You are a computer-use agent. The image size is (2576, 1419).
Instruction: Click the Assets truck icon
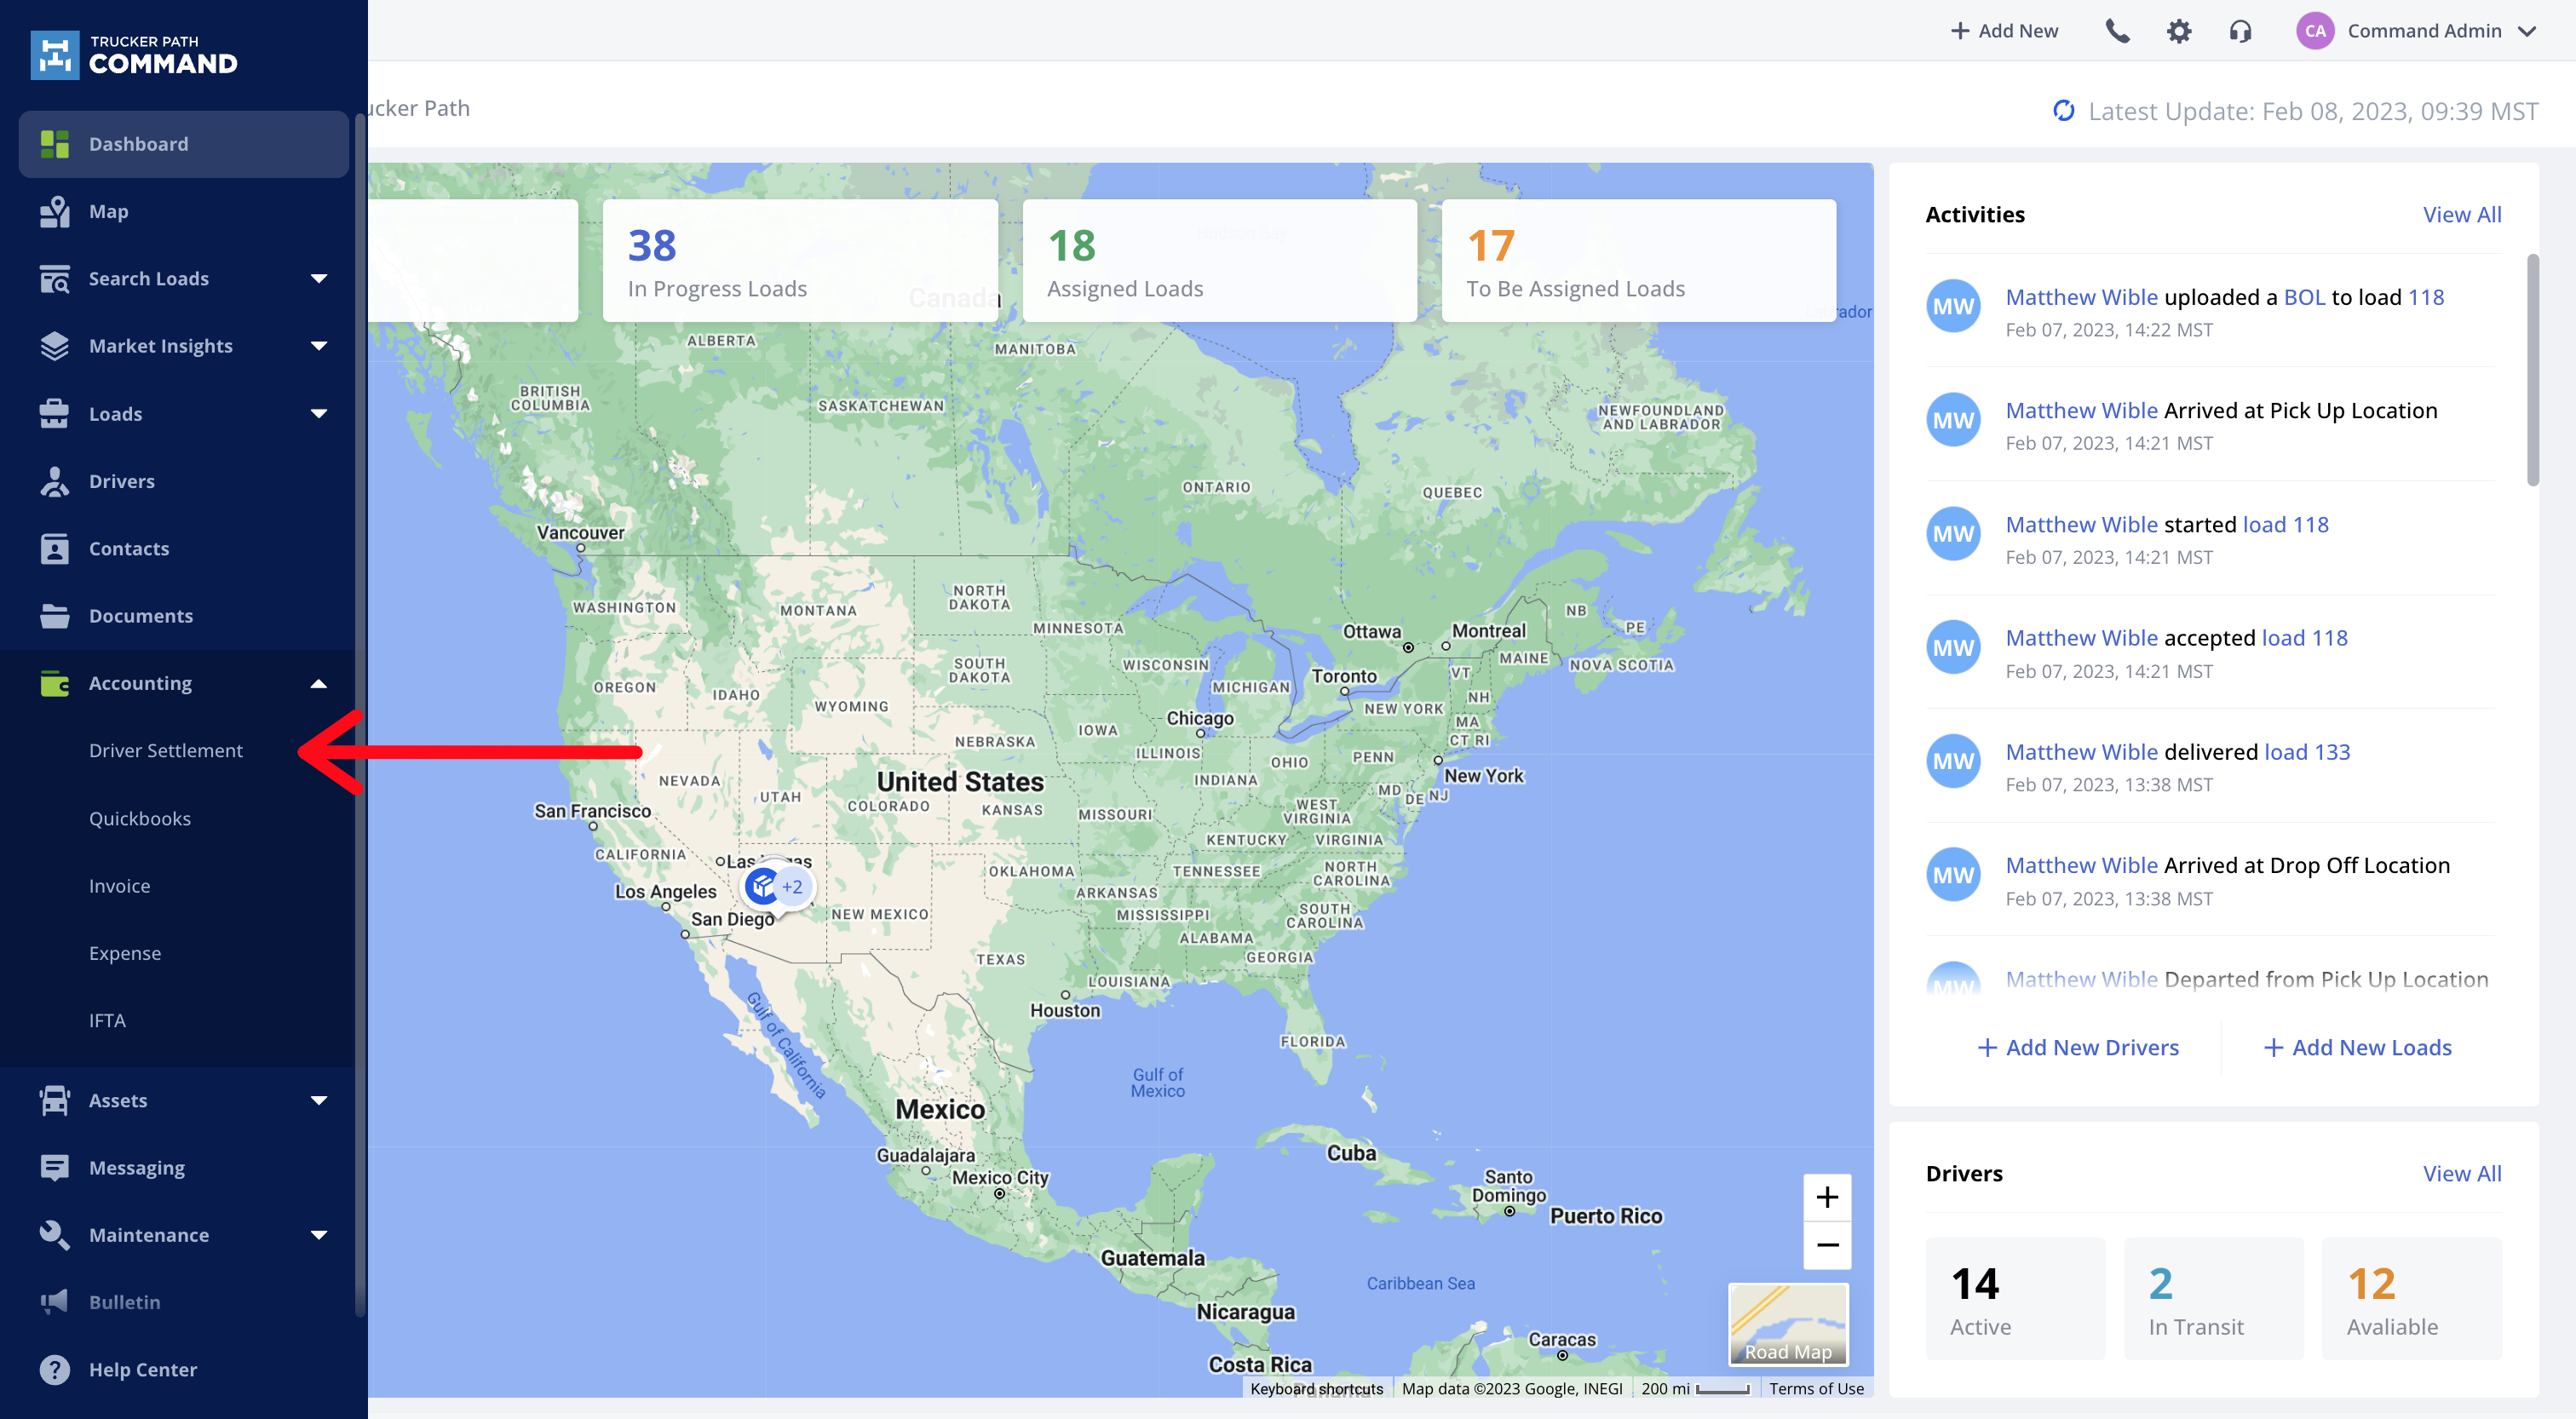click(55, 1100)
